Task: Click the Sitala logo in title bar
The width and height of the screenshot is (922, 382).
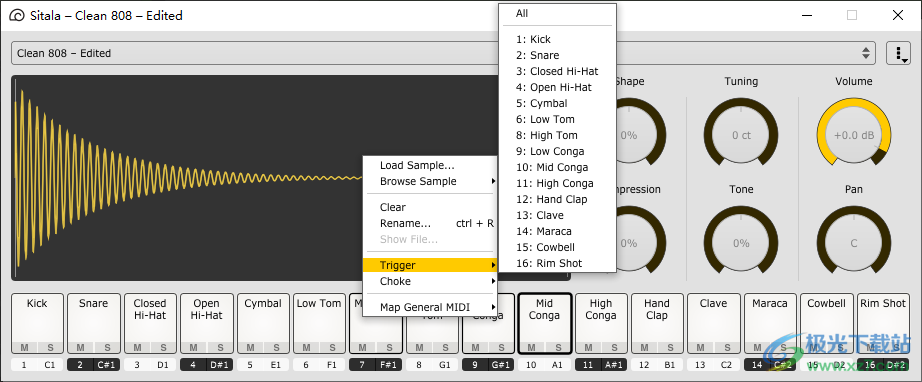Action: (17, 16)
